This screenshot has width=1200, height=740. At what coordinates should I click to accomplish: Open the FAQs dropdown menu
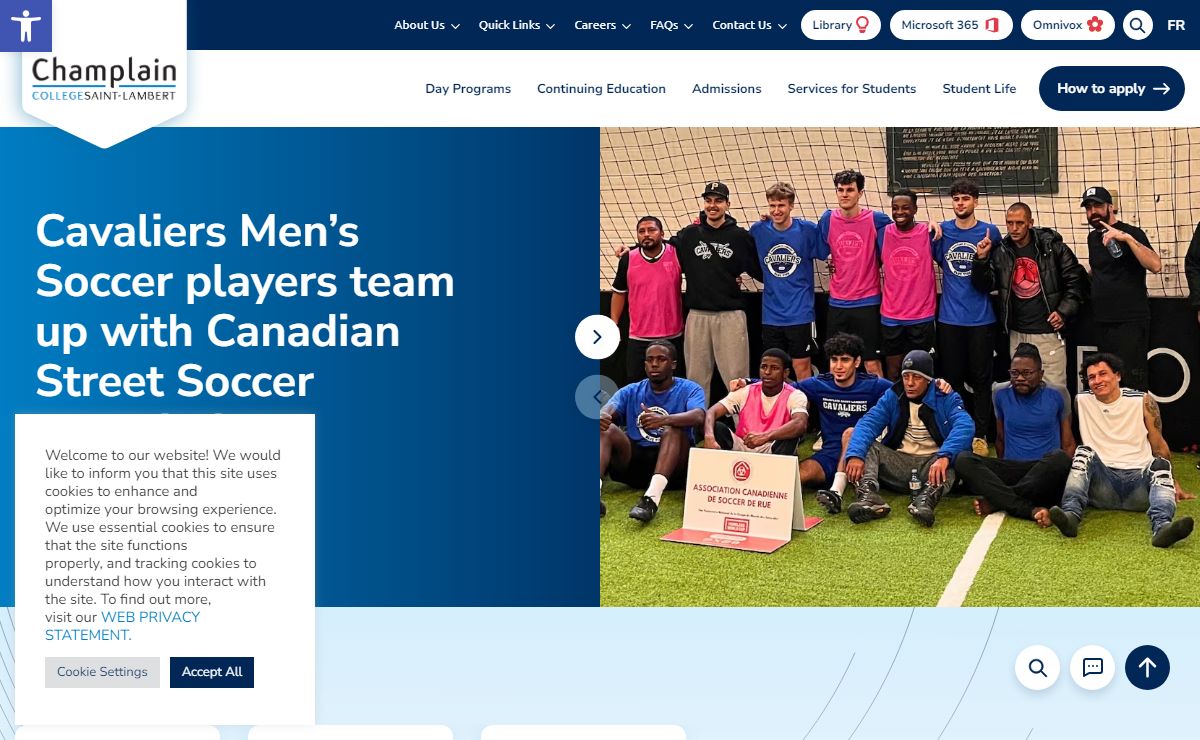(x=672, y=25)
